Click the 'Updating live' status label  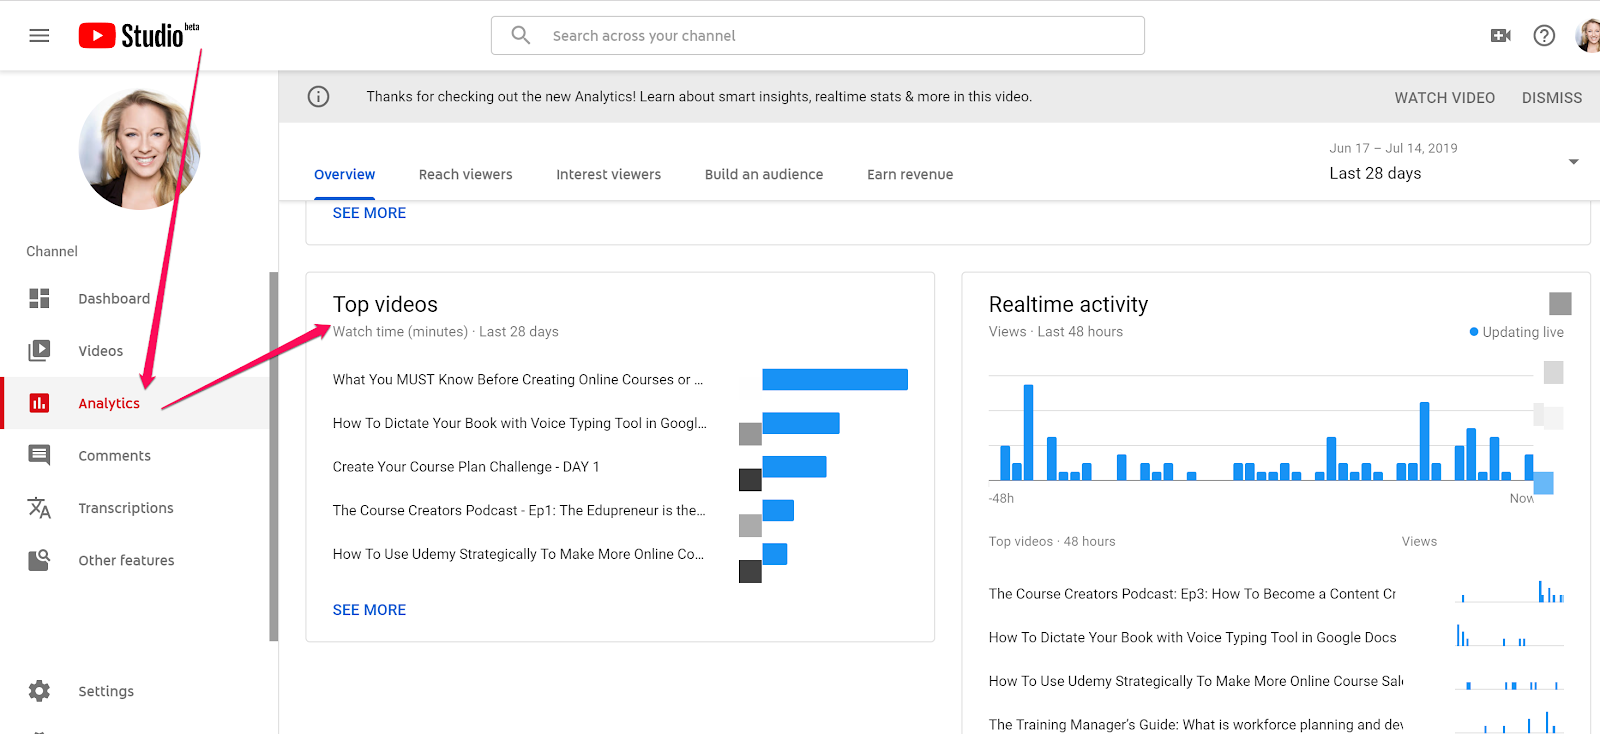(x=1516, y=331)
